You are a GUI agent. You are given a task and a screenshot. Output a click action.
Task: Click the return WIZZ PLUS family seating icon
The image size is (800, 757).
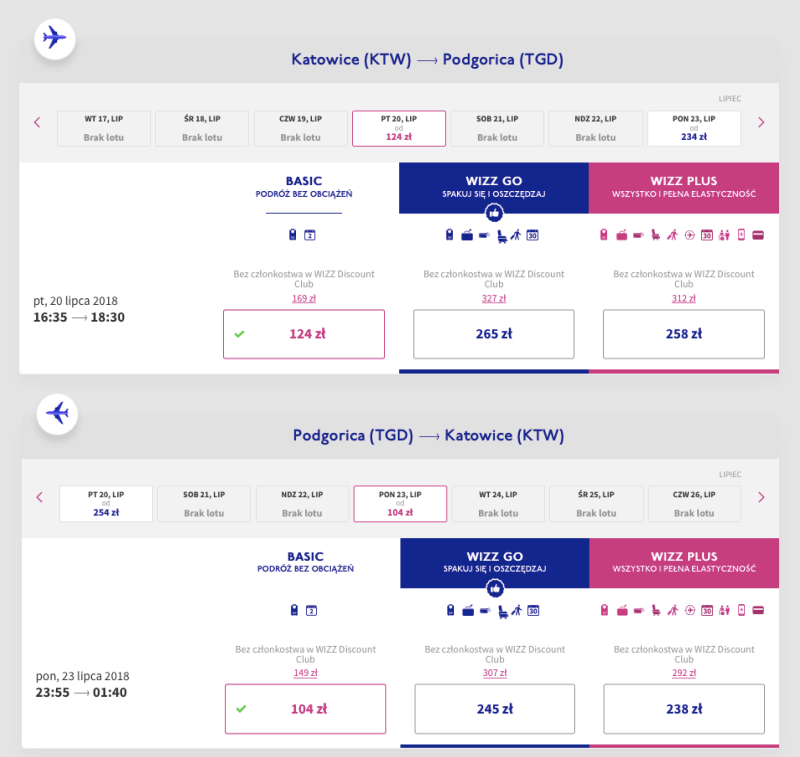point(724,611)
